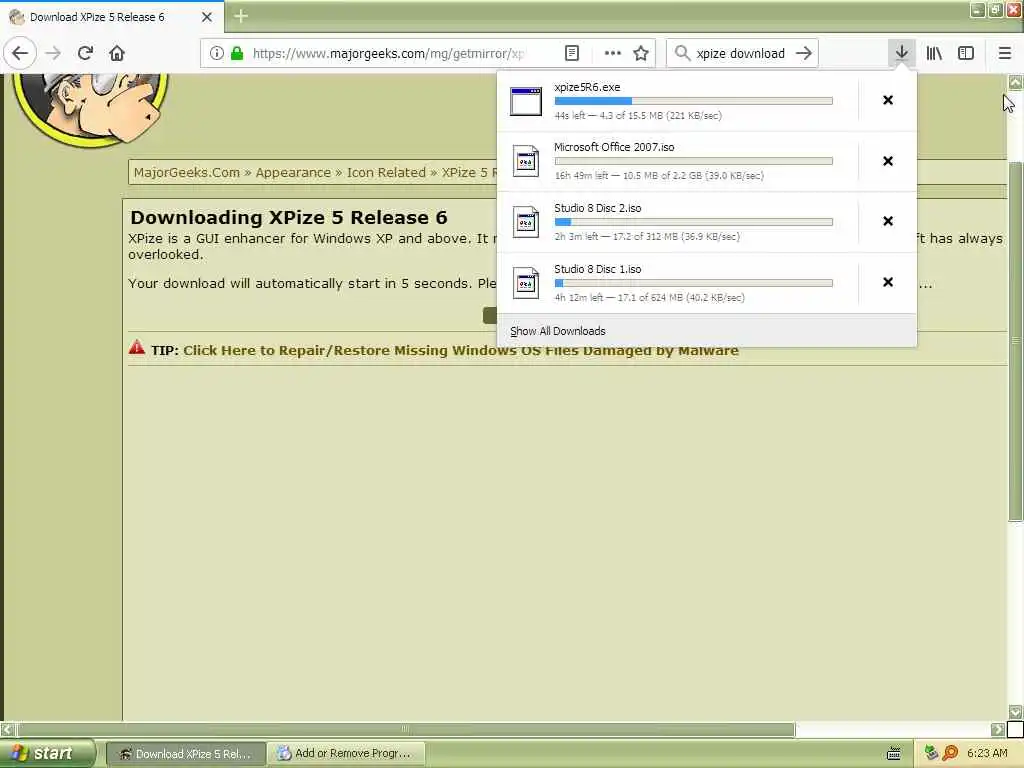Click Studio 8 Disc 1.iso progress bar
Viewport: 1024px width, 768px height.
pyautogui.click(x=694, y=283)
